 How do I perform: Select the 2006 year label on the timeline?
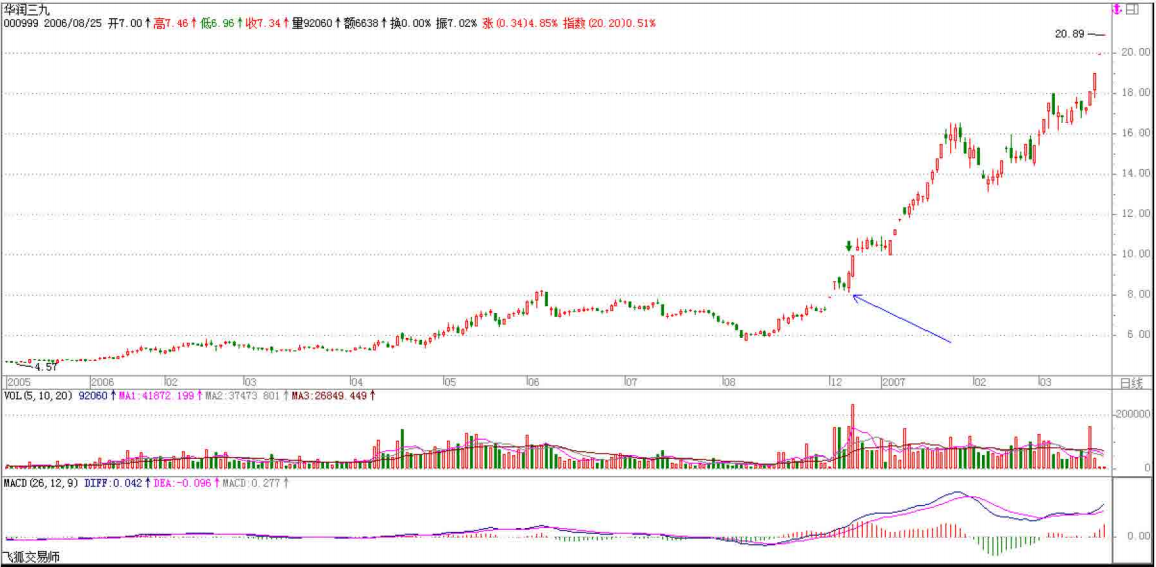tap(103, 383)
